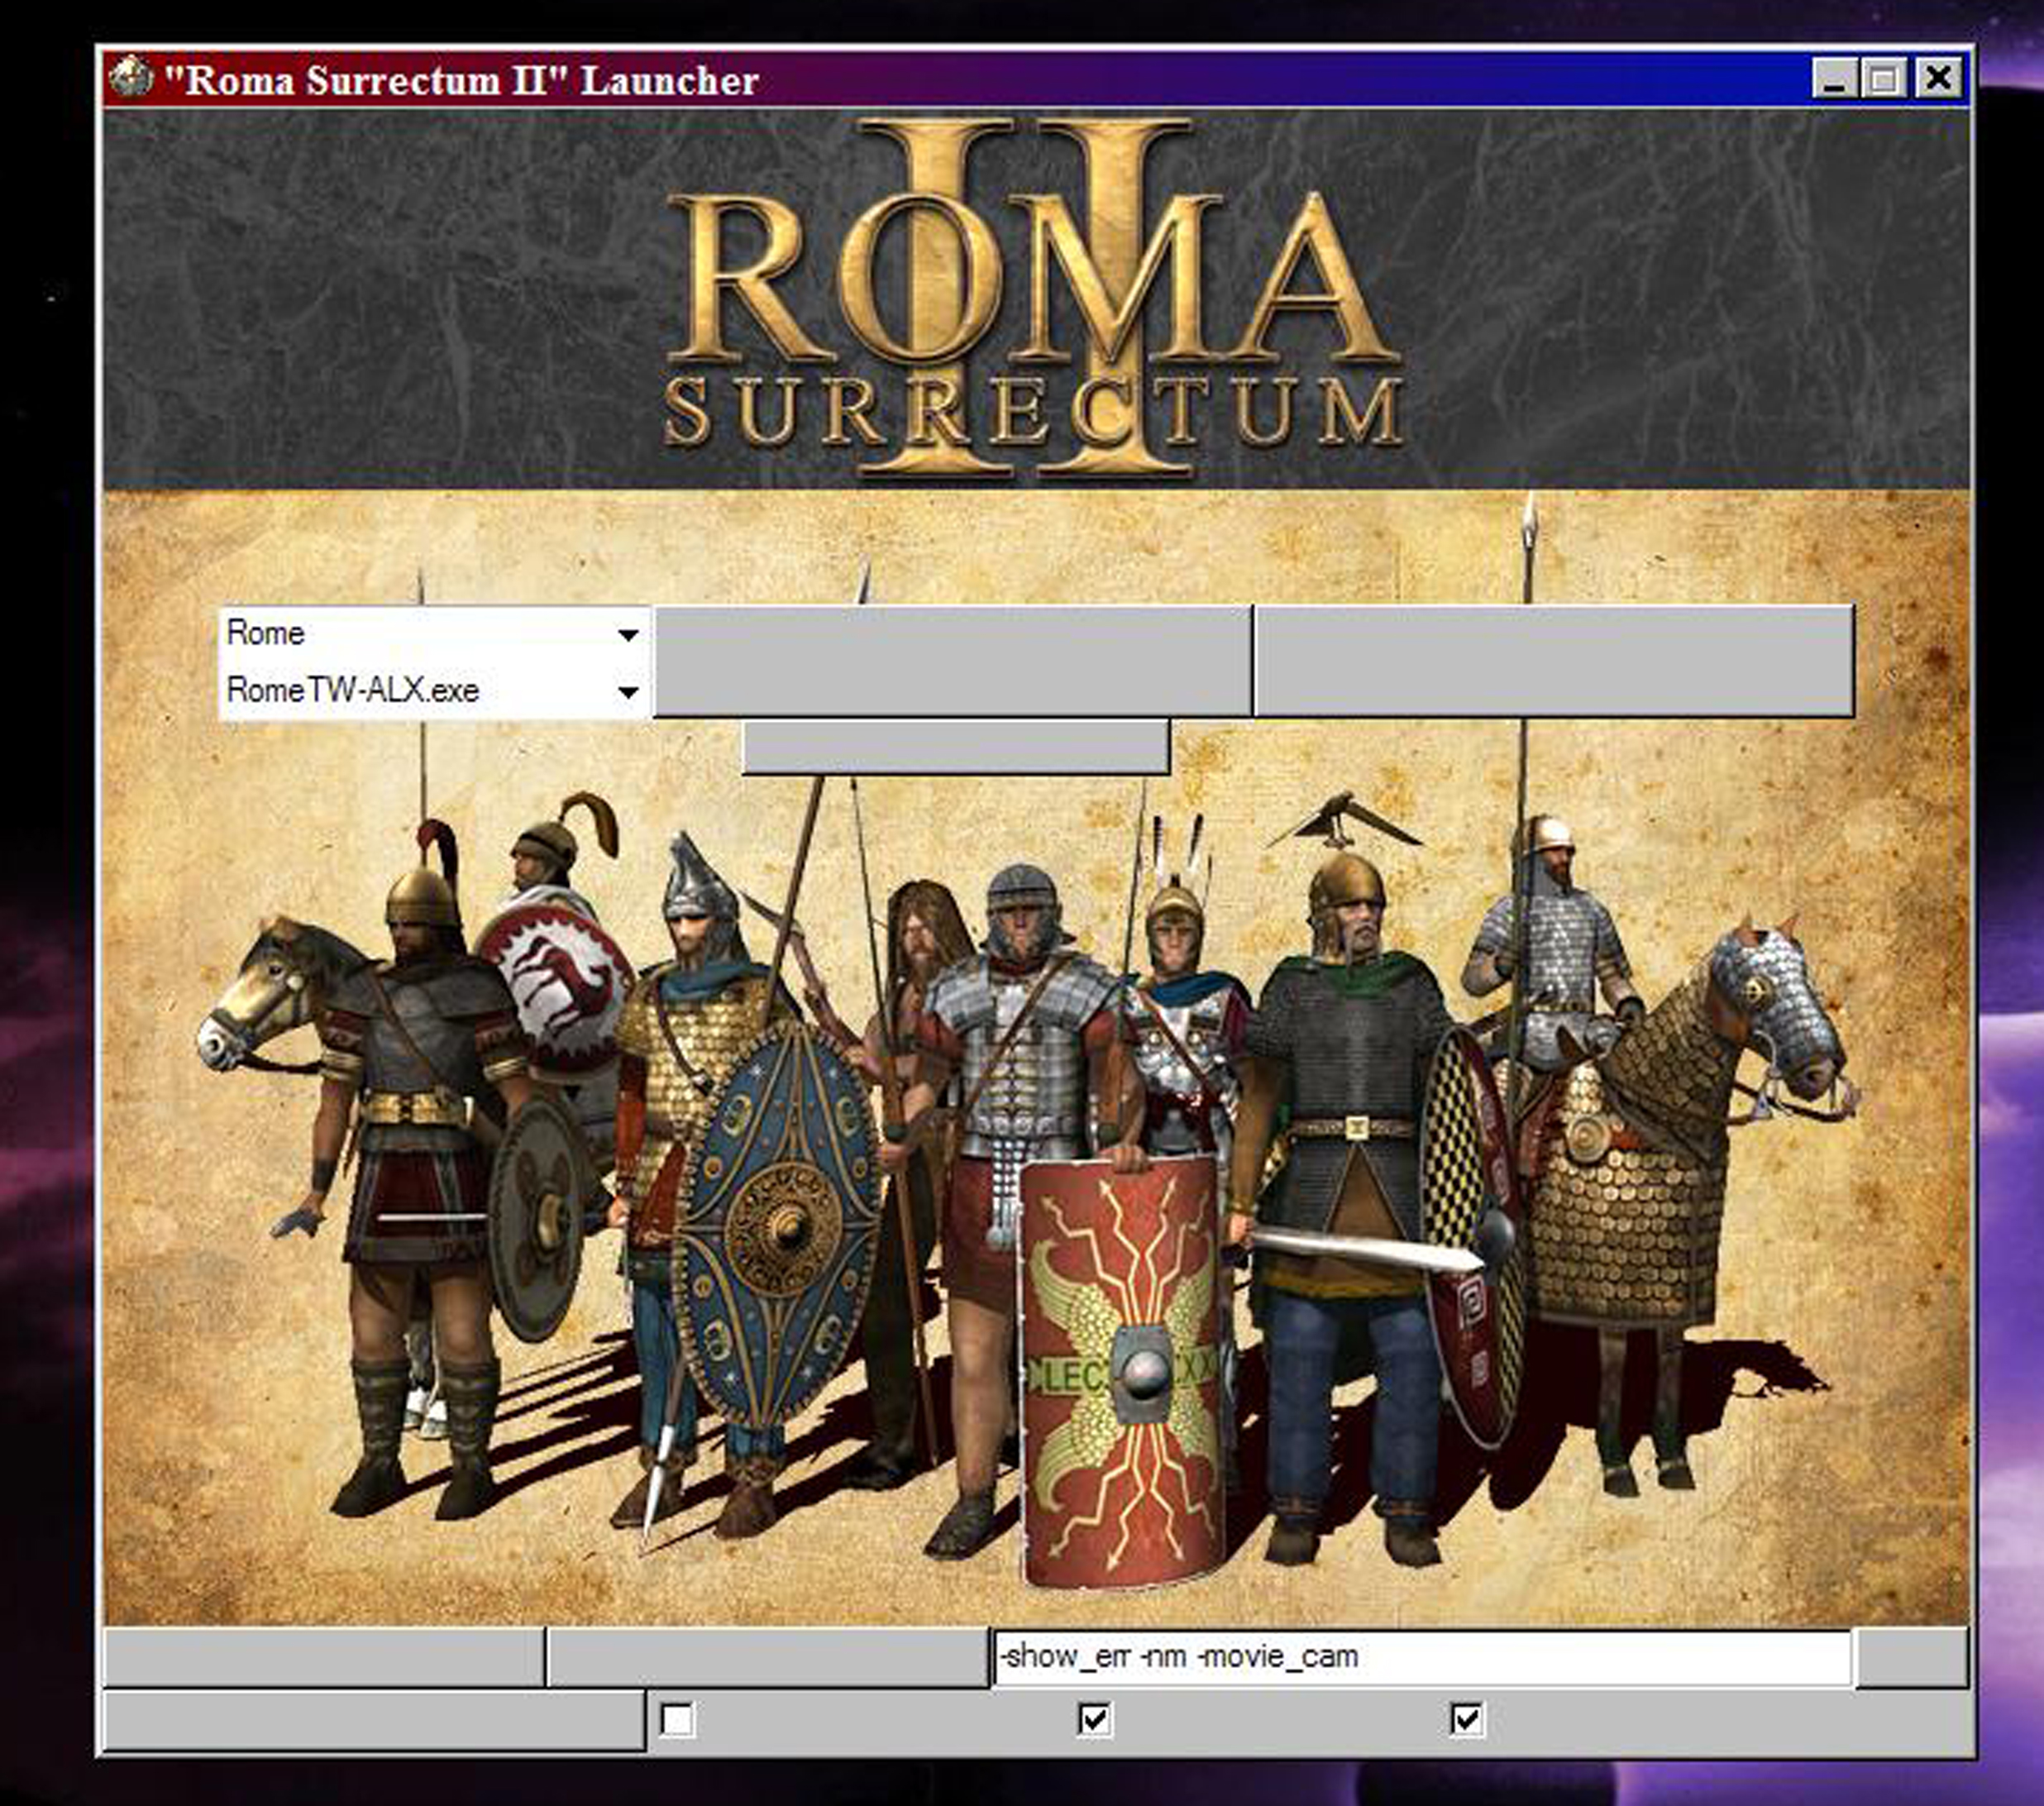The width and height of the screenshot is (2044, 1806).
Task: Click into the -show_err -nm -movie_cam field
Action: [1422, 1657]
